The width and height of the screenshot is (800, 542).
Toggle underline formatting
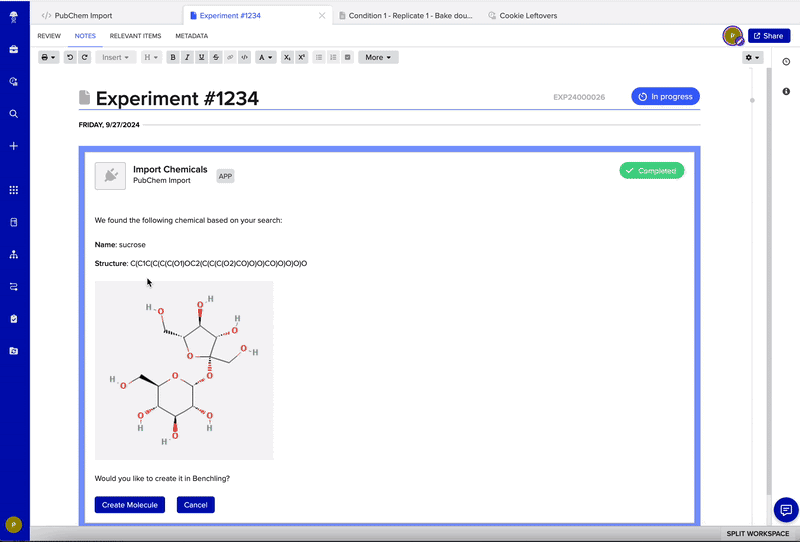tap(202, 57)
